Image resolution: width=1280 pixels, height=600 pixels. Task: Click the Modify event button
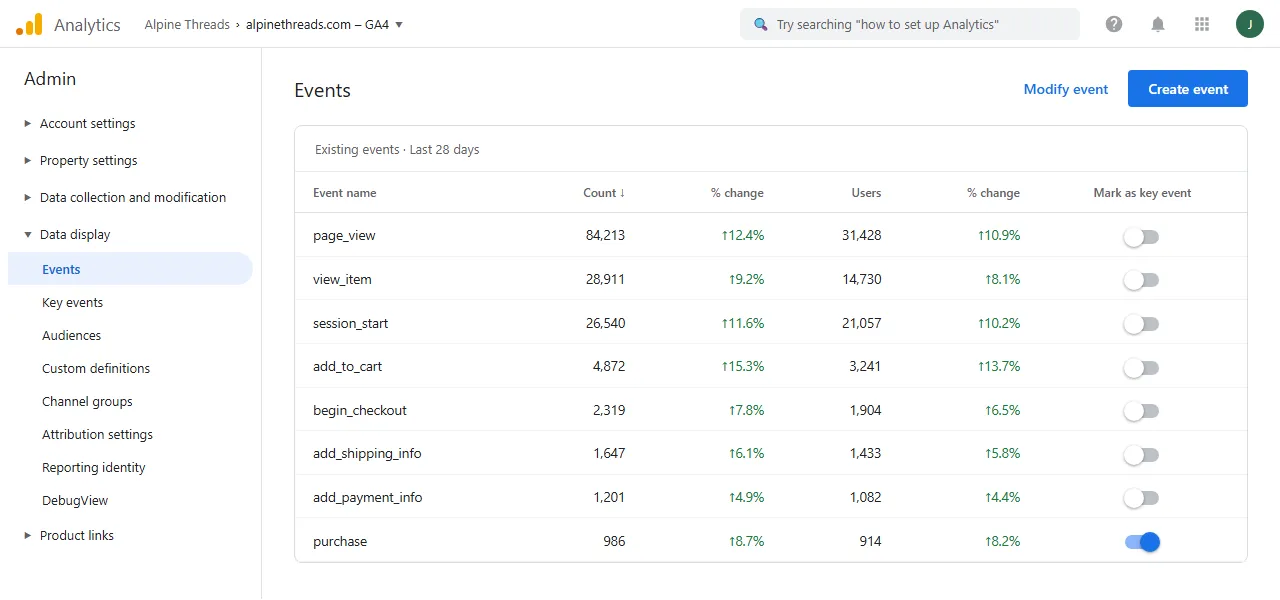pyautogui.click(x=1066, y=89)
